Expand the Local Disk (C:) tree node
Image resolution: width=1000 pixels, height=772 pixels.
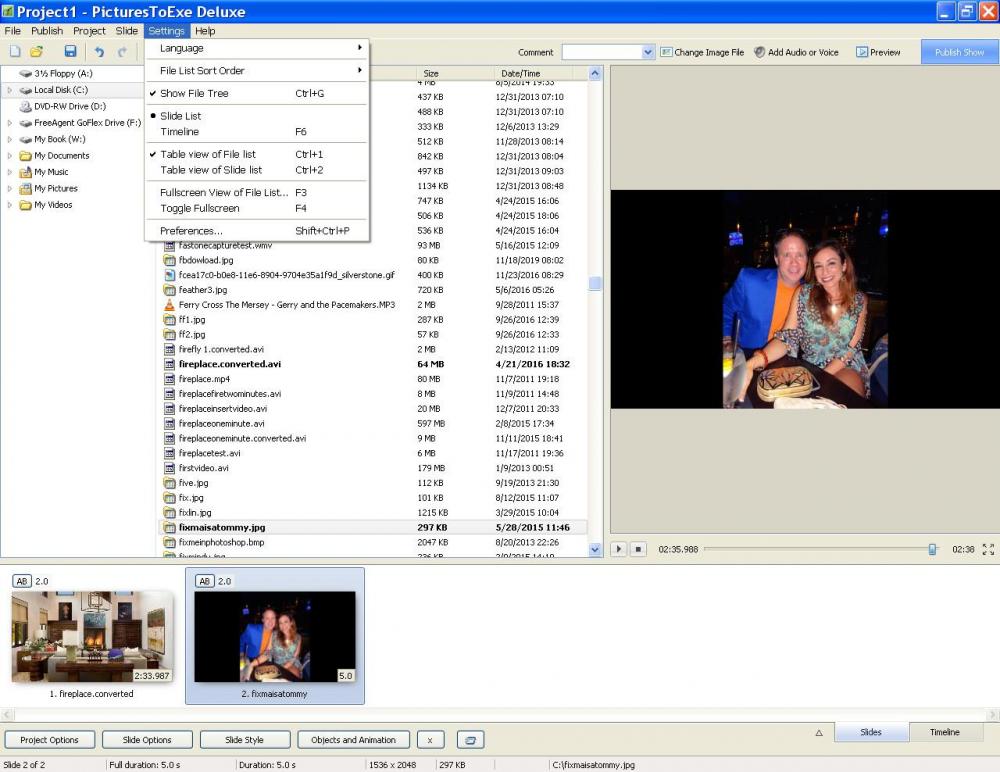pyautogui.click(x=10, y=90)
